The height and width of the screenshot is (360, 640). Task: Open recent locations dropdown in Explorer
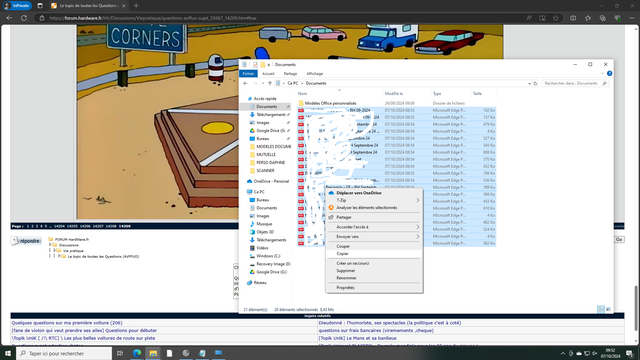[x=263, y=83]
